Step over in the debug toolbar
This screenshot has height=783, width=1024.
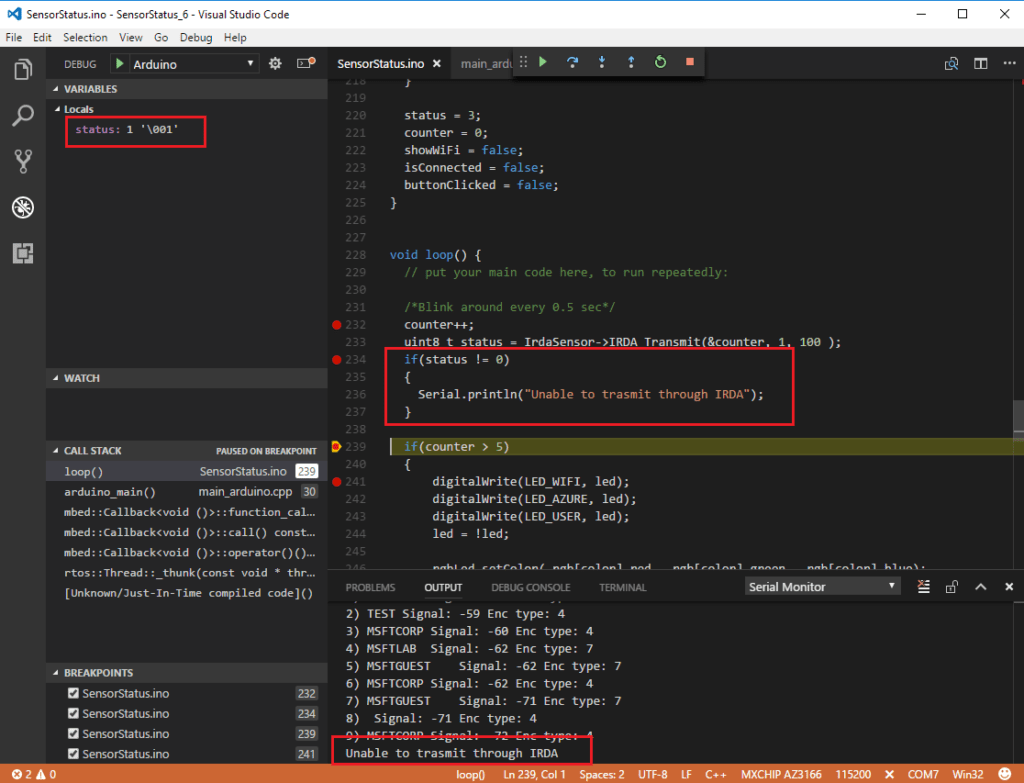click(572, 62)
